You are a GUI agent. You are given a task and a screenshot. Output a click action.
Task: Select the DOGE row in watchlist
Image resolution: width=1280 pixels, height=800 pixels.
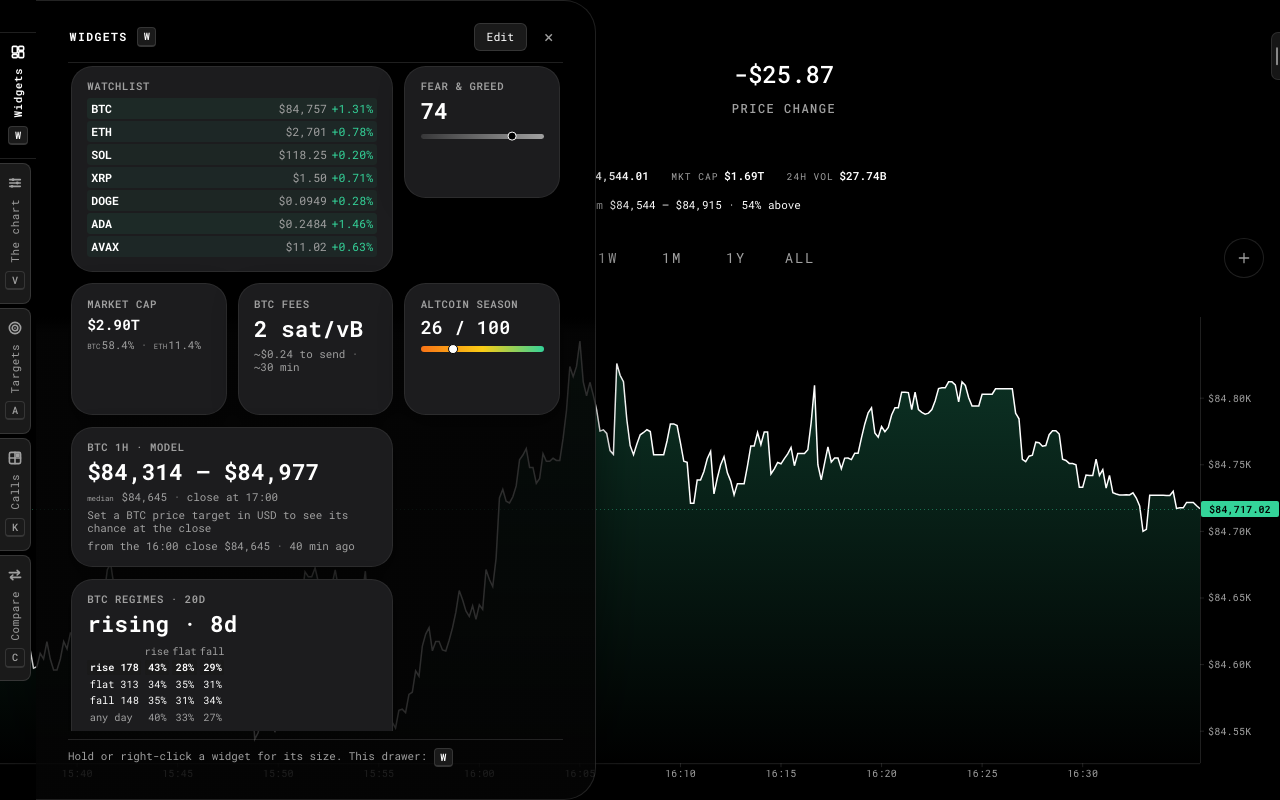tap(232, 201)
